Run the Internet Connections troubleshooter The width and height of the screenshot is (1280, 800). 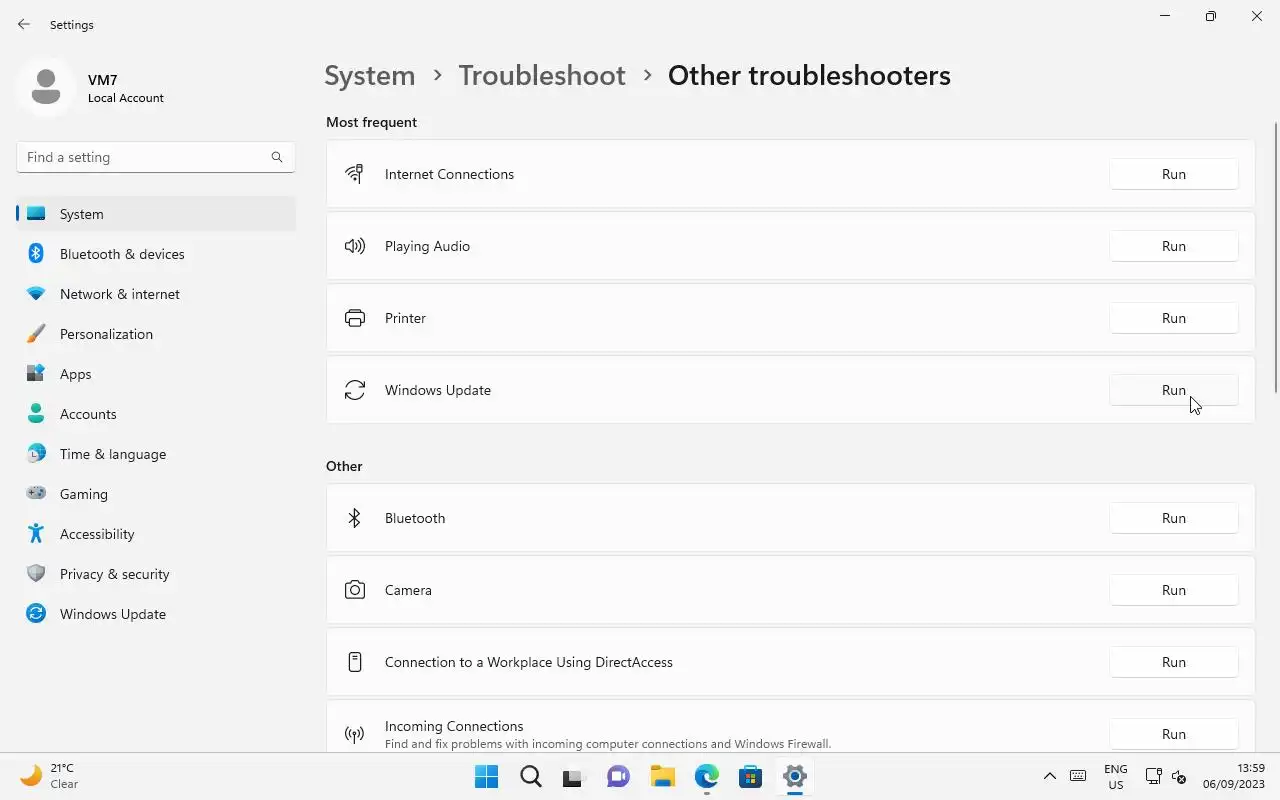[1174, 174]
